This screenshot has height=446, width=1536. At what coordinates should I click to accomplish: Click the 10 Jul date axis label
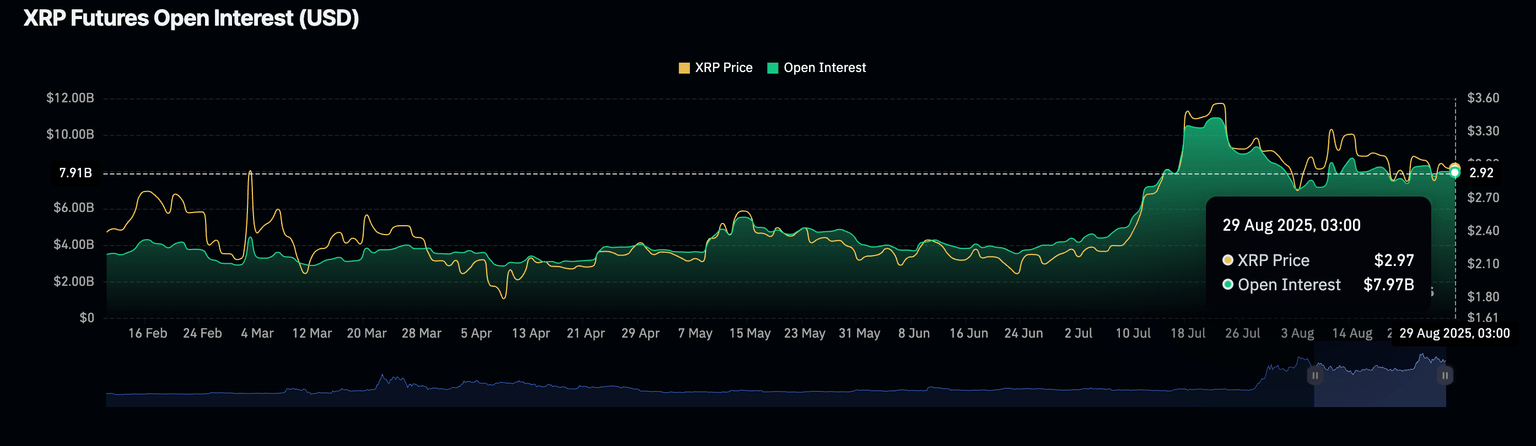click(x=1136, y=333)
